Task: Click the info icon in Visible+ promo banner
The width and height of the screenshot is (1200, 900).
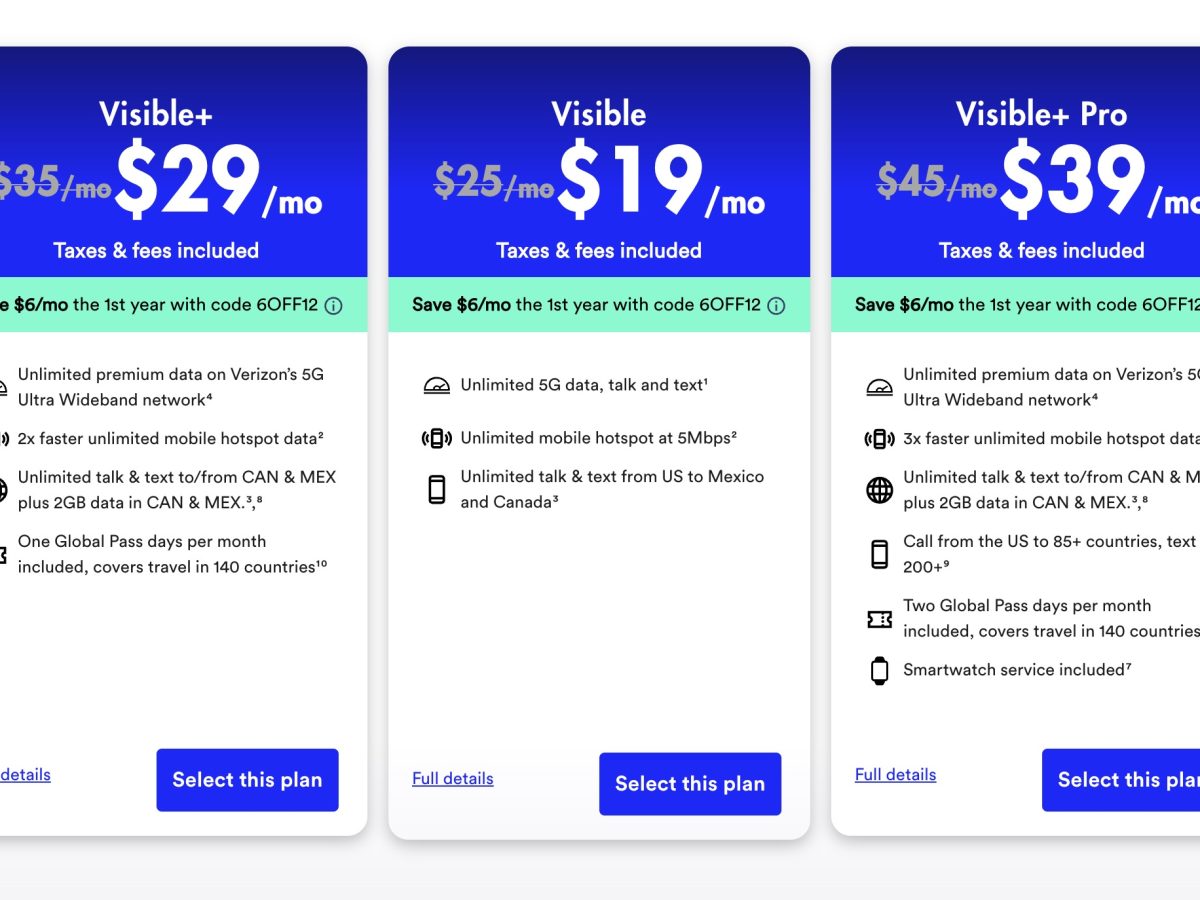Action: (334, 306)
